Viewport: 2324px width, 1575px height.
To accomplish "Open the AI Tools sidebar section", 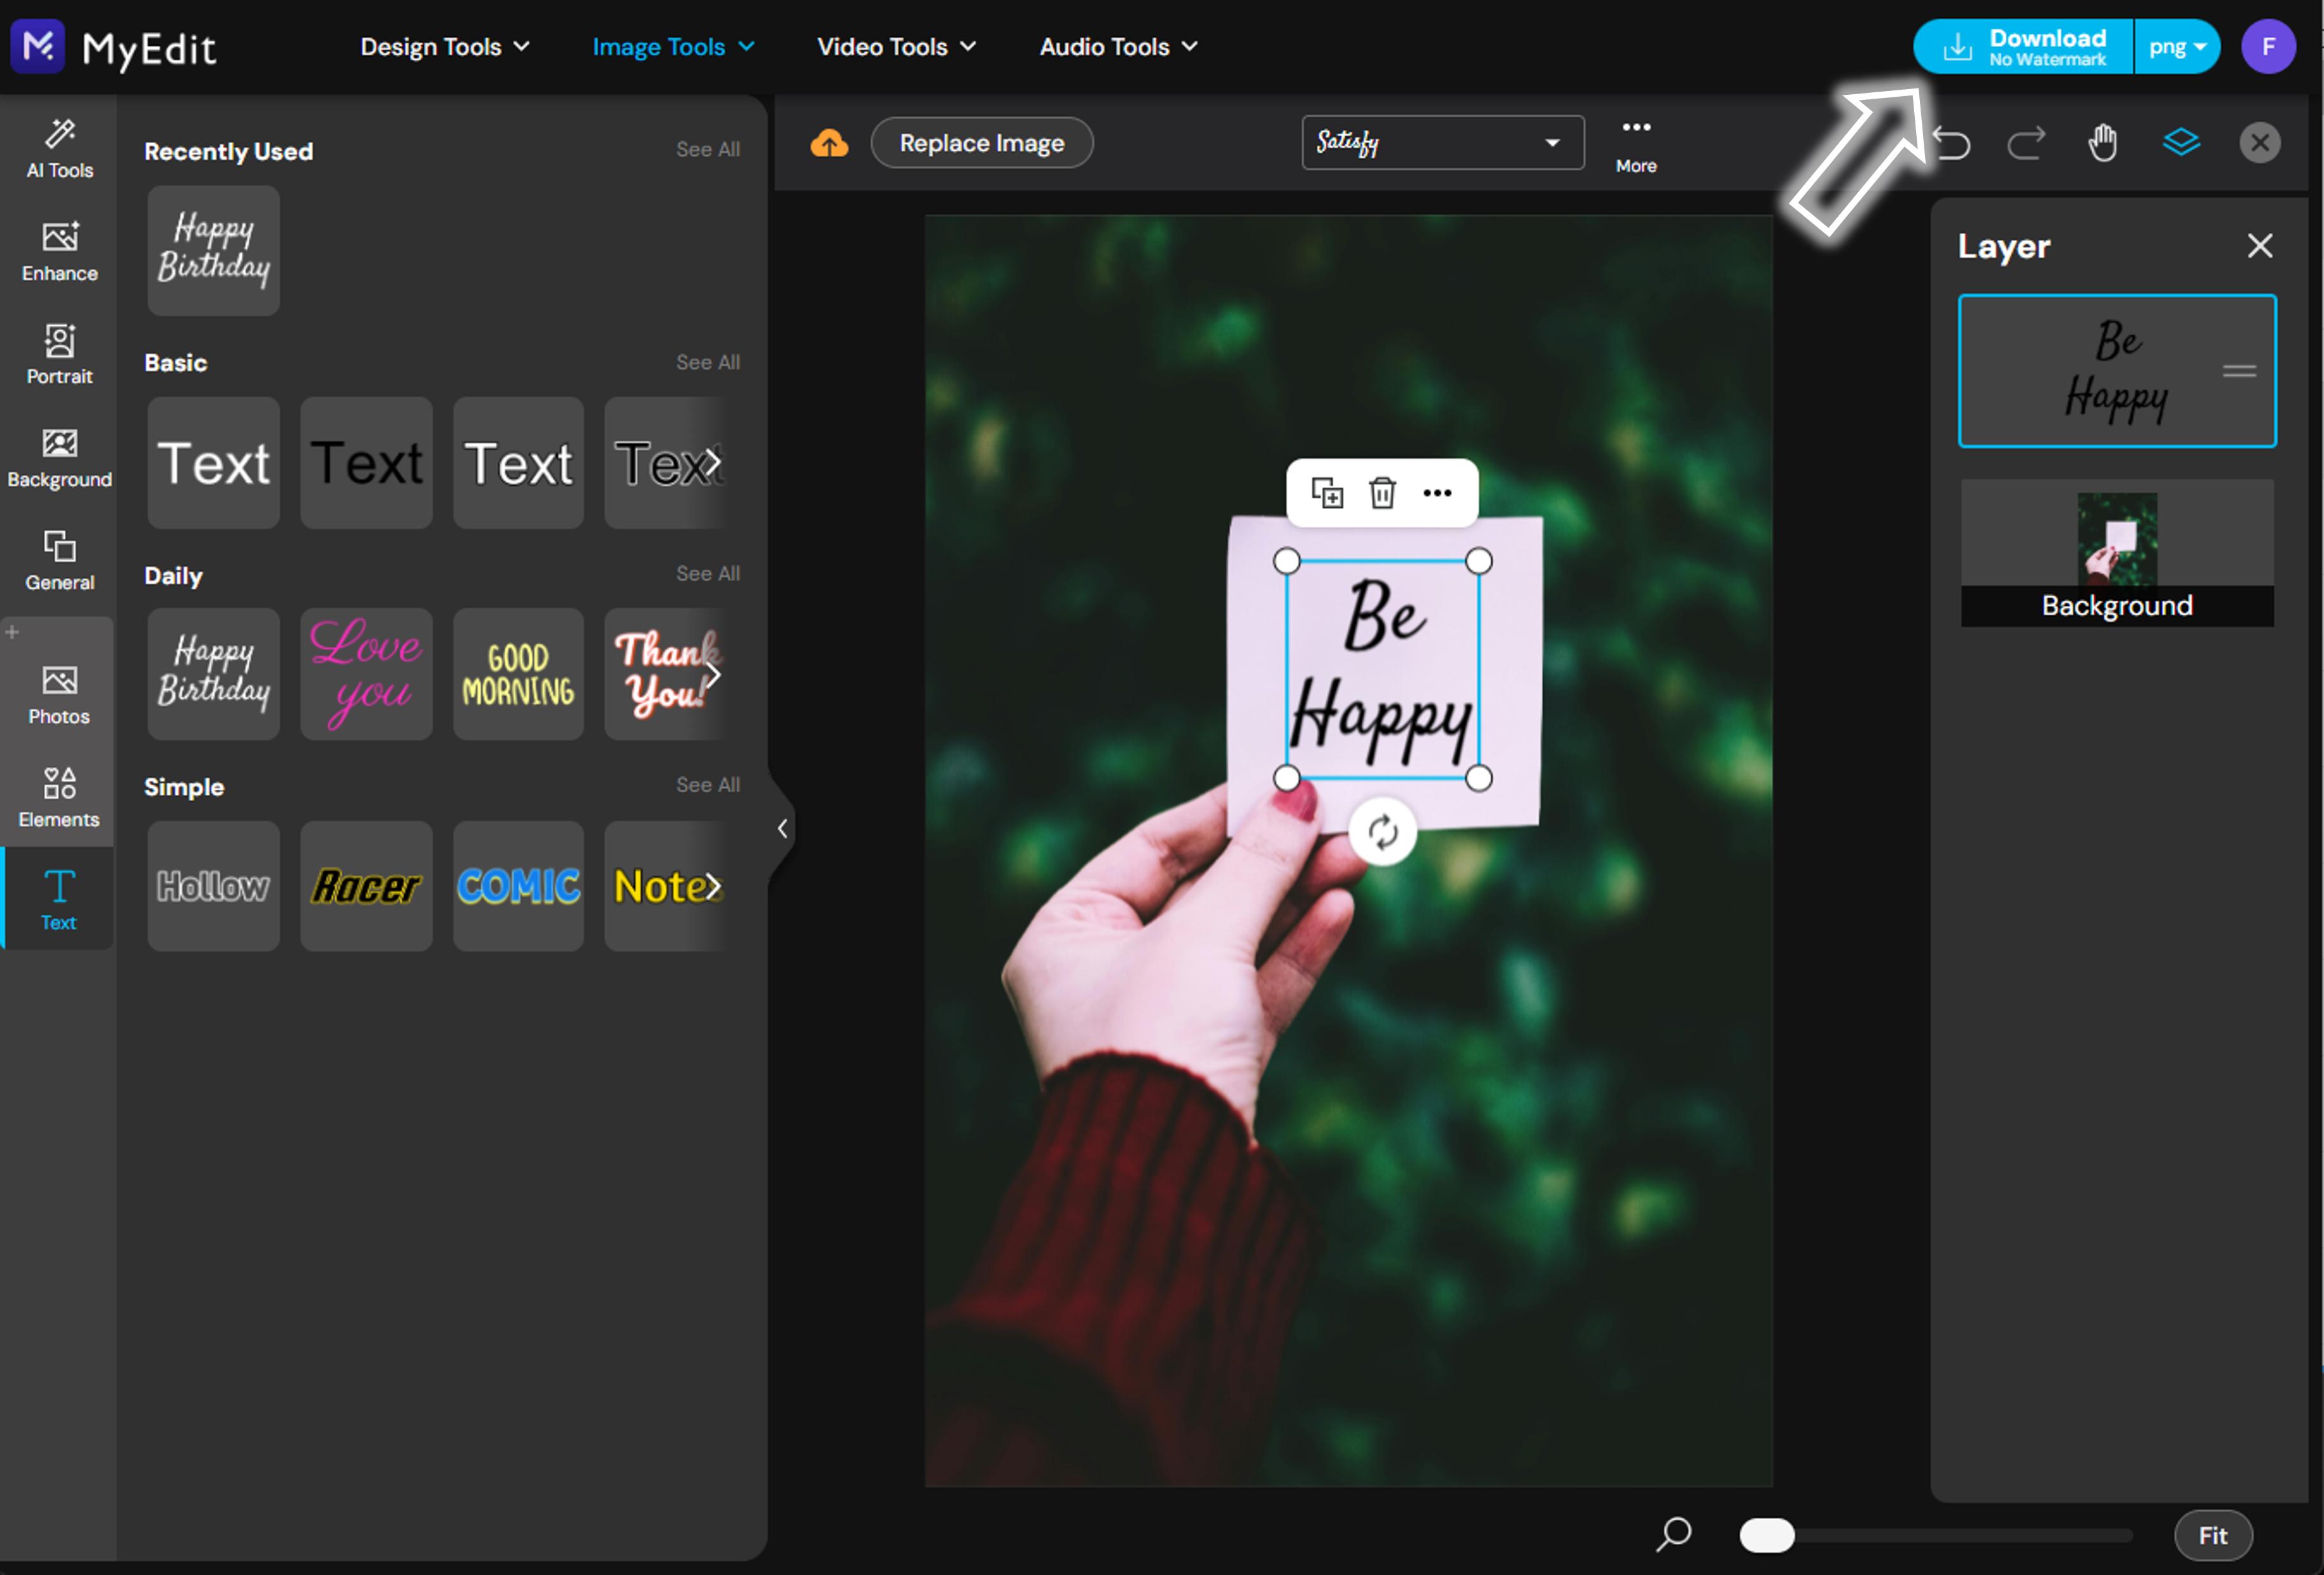I will click(59, 149).
